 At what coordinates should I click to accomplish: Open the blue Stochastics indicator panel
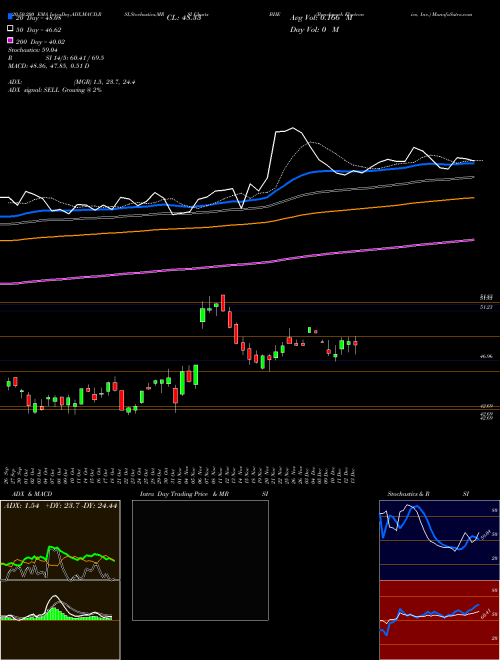439,540
